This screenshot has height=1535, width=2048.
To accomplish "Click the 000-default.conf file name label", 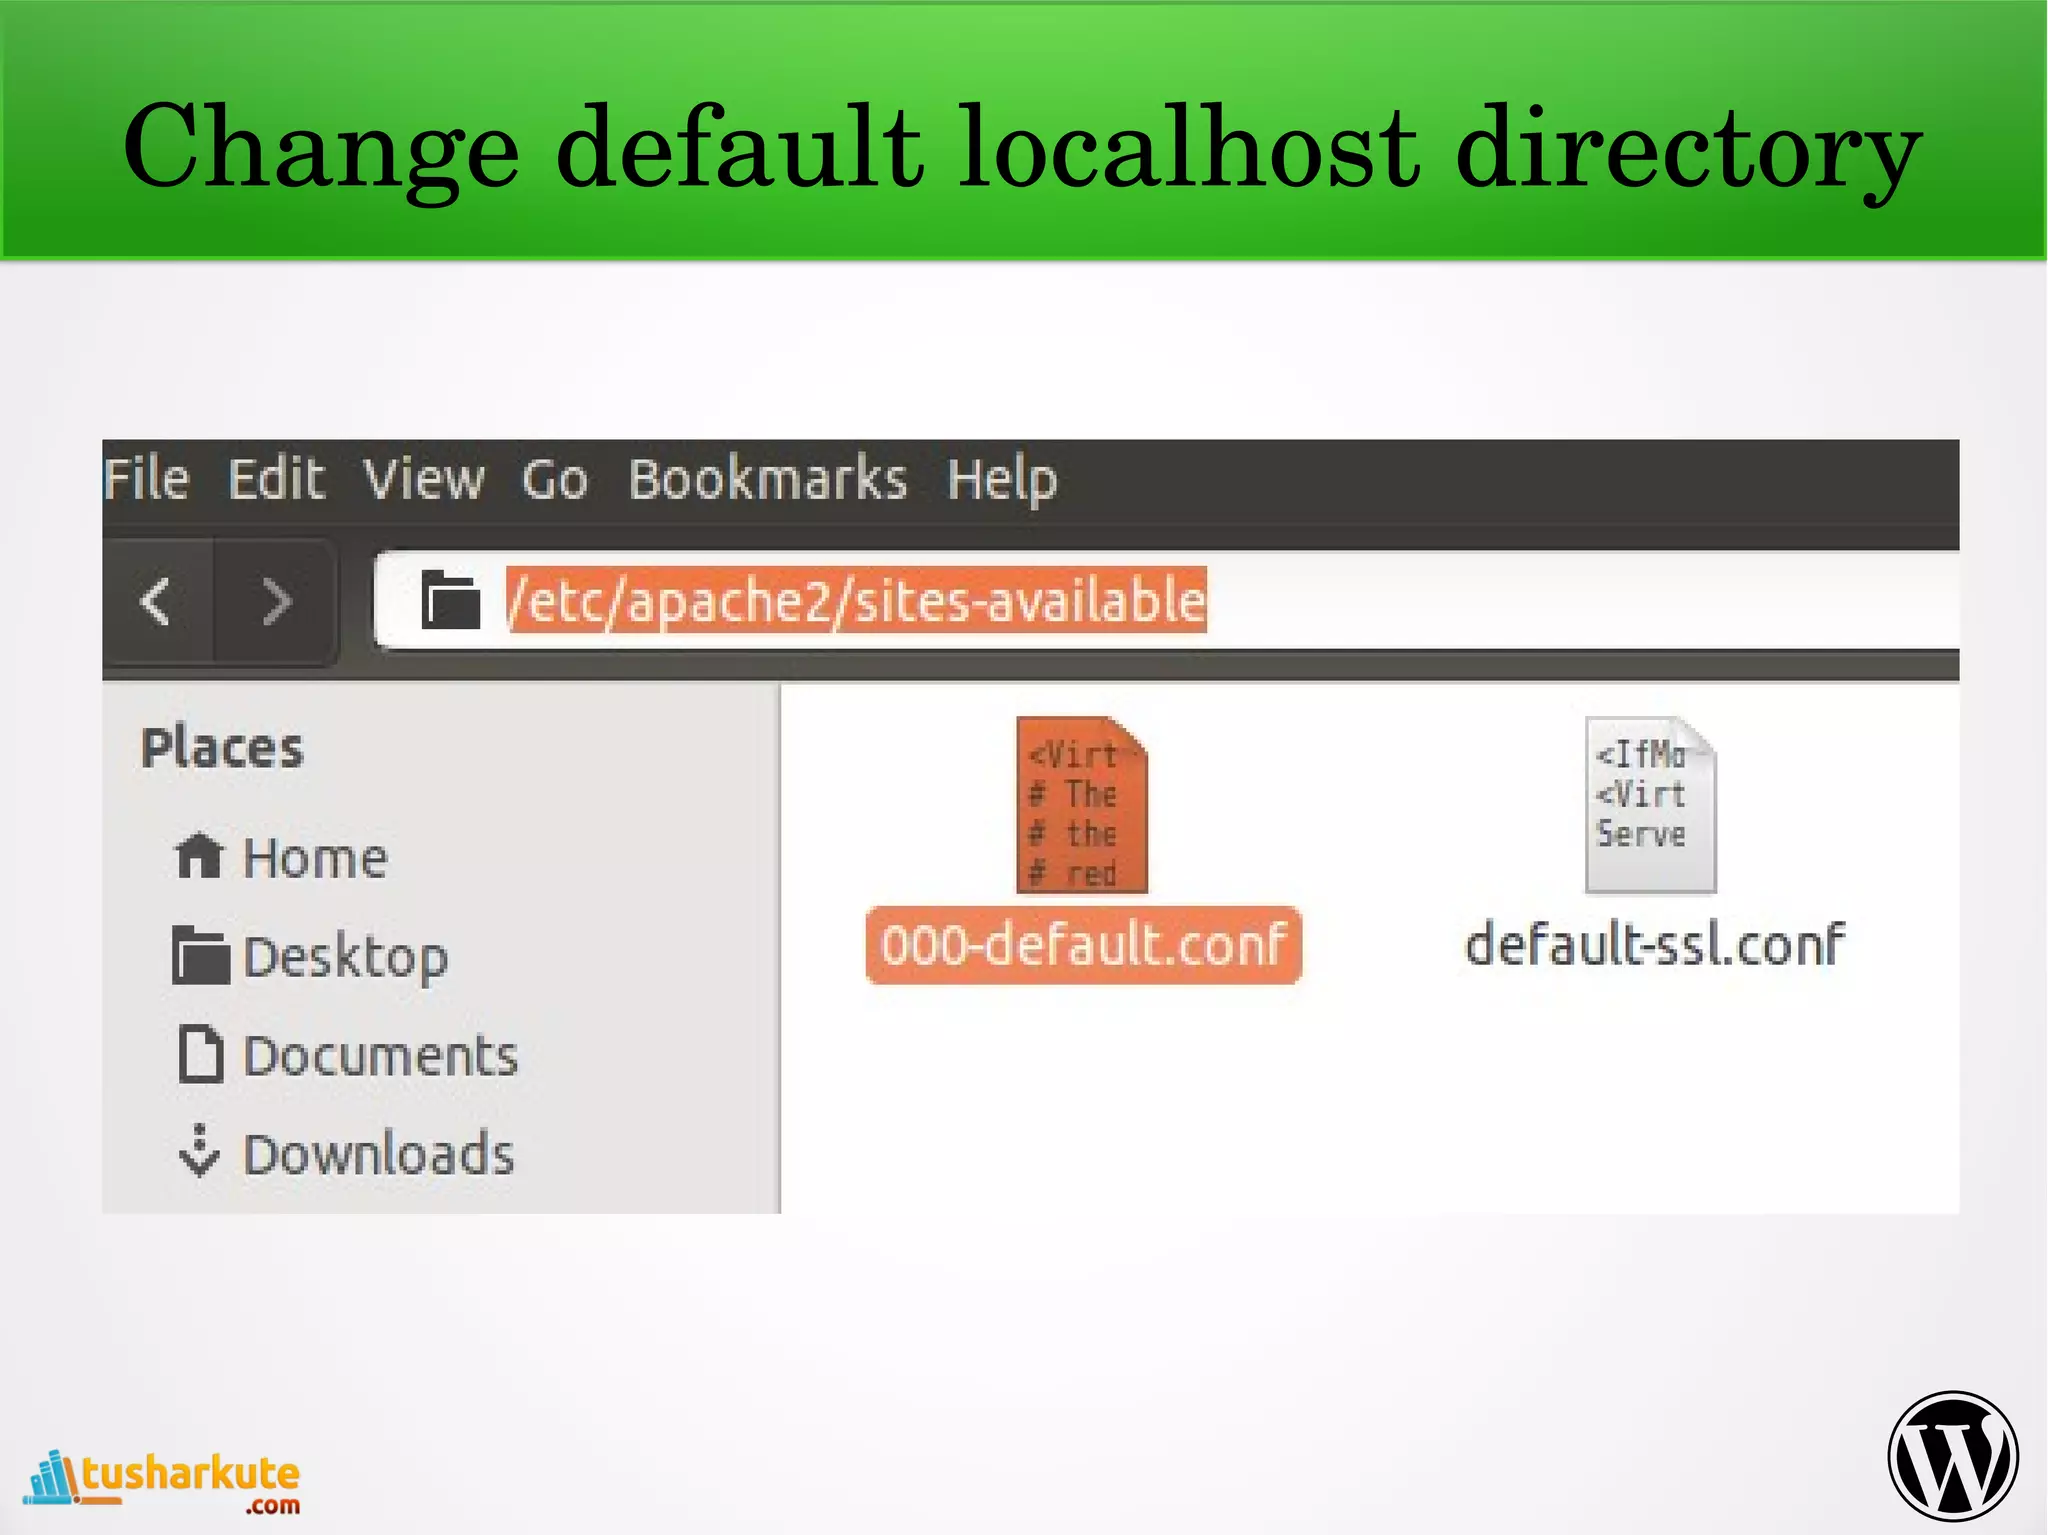I will 1083,945.
